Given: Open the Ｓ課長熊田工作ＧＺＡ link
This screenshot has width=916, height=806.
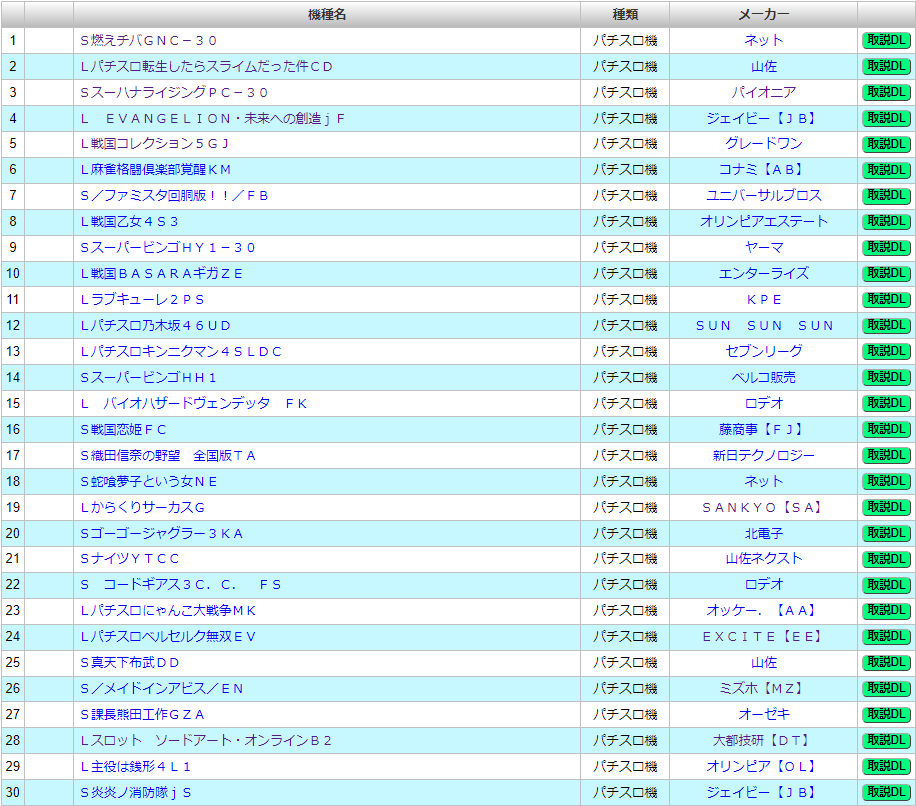Looking at the screenshot, I should point(143,715).
